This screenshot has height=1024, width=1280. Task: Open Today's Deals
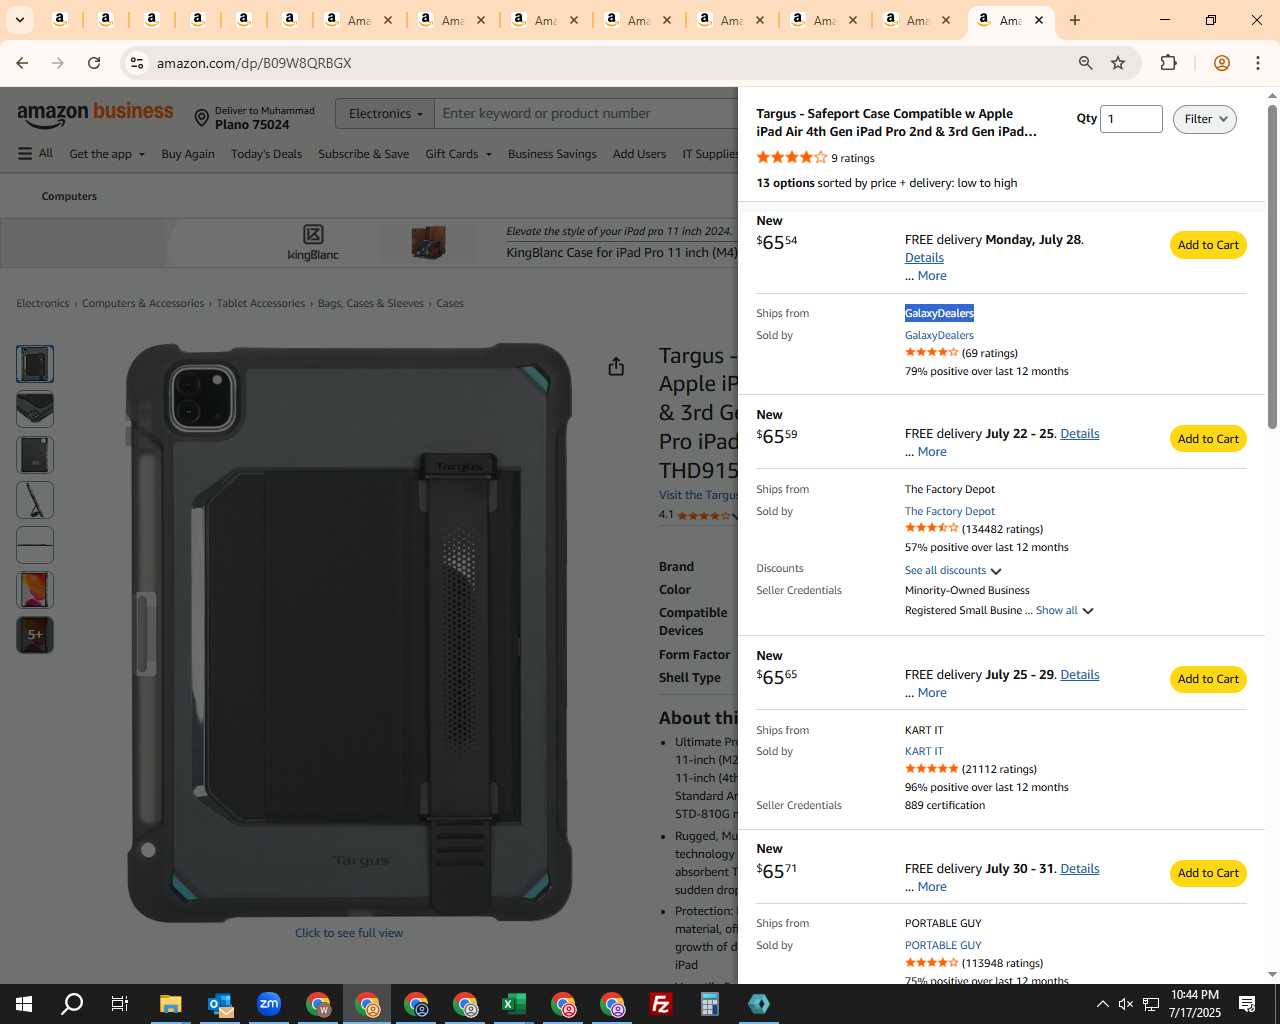266,154
